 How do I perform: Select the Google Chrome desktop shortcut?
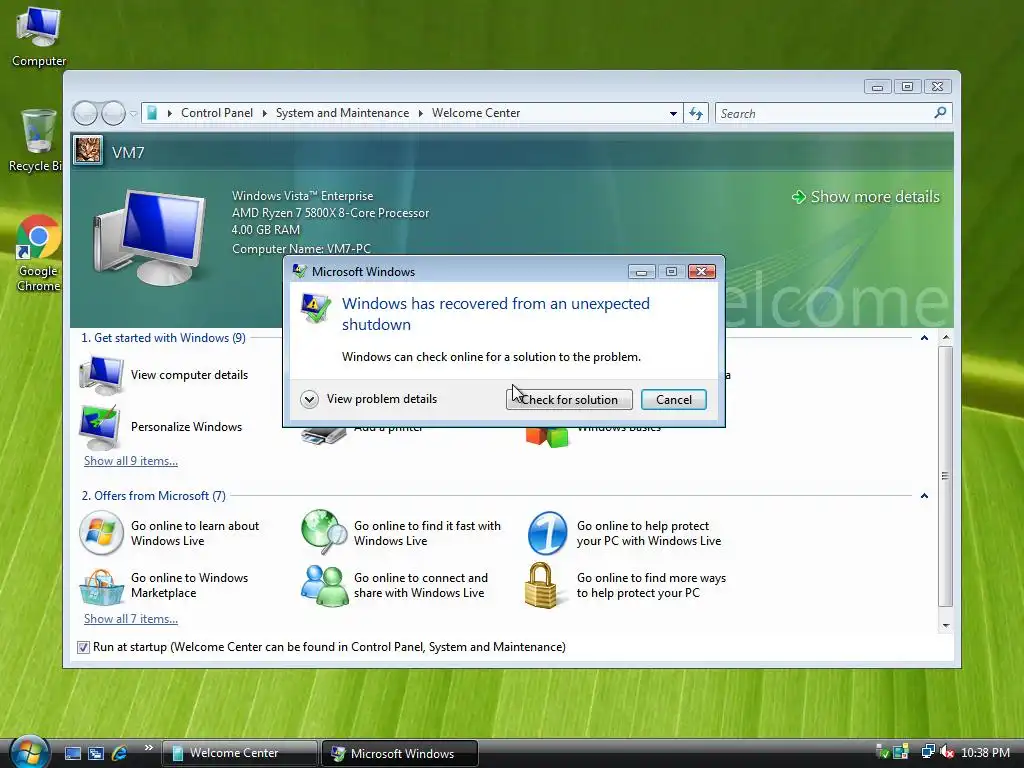pyautogui.click(x=38, y=253)
